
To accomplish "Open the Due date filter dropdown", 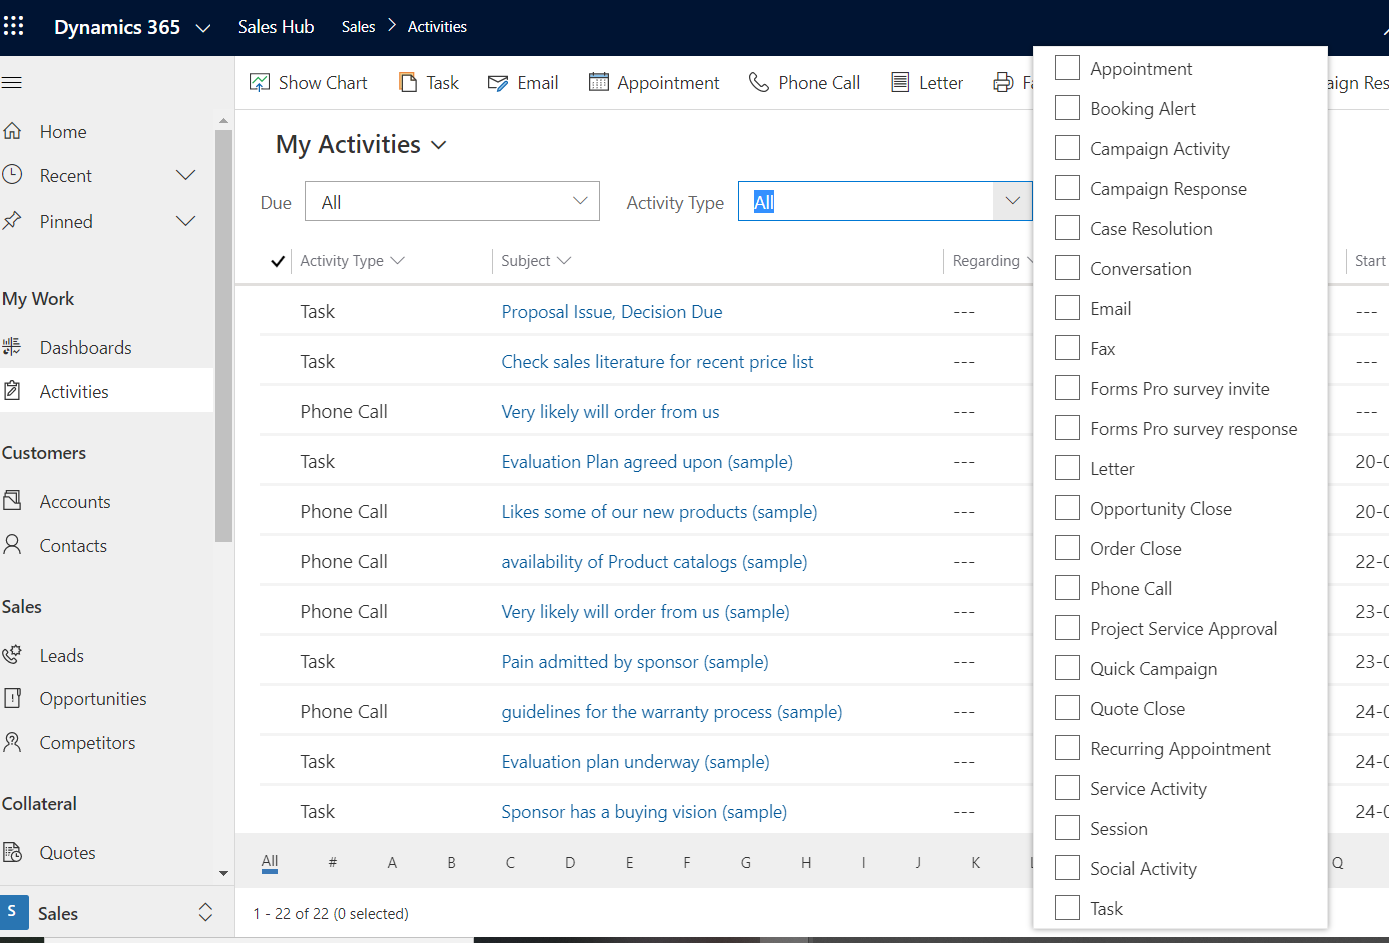I will click(451, 201).
